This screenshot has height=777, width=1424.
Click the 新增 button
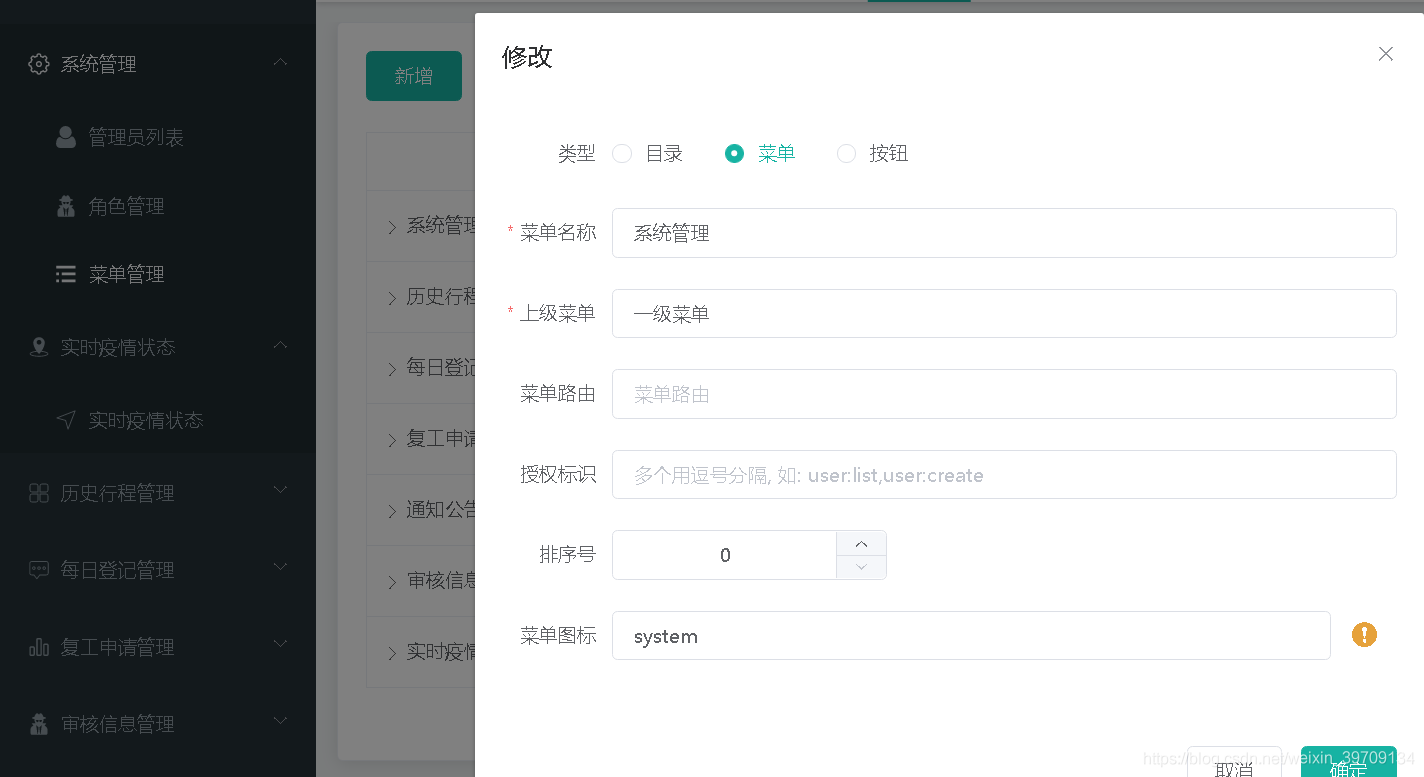click(414, 76)
